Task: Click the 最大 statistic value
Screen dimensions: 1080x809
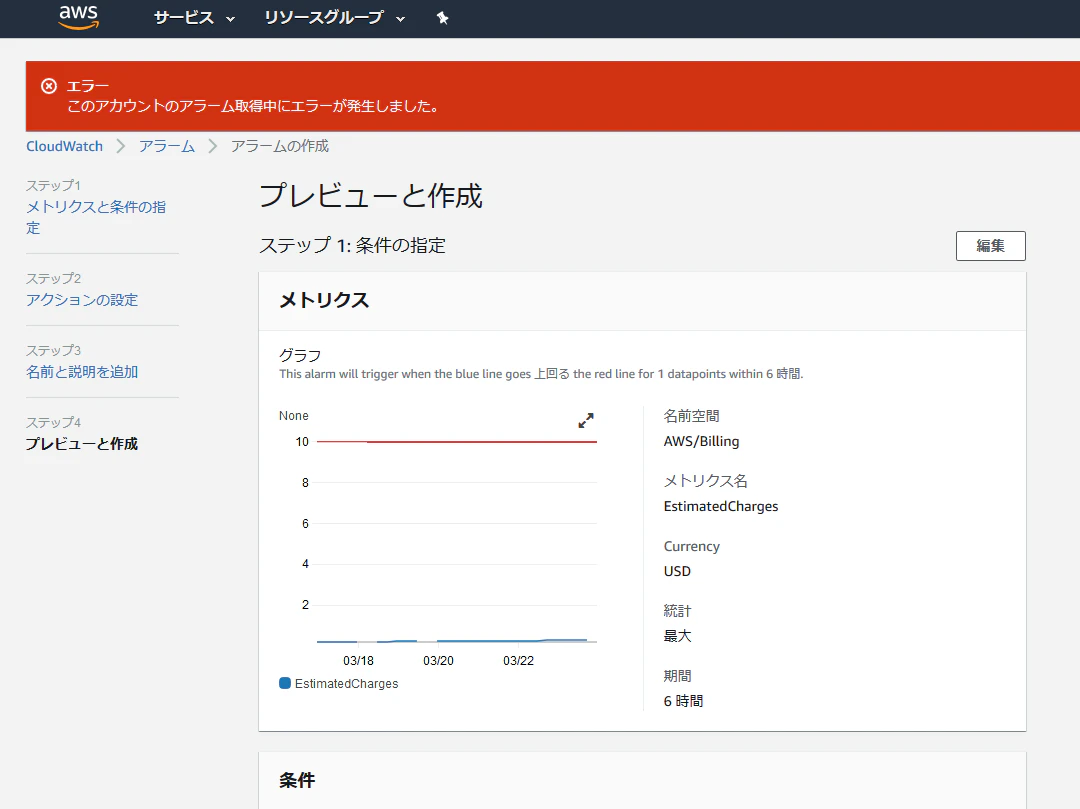Action: [x=677, y=635]
